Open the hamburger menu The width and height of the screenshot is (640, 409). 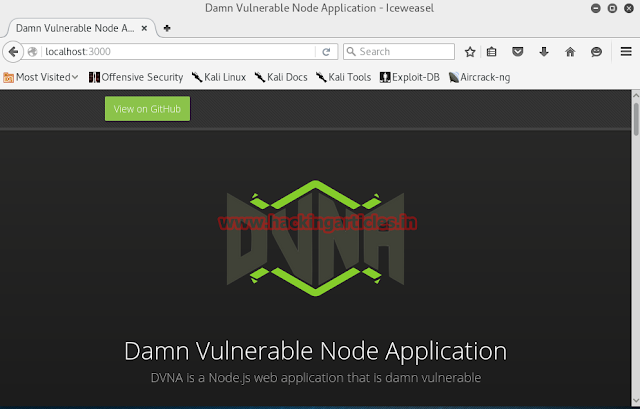(626, 51)
